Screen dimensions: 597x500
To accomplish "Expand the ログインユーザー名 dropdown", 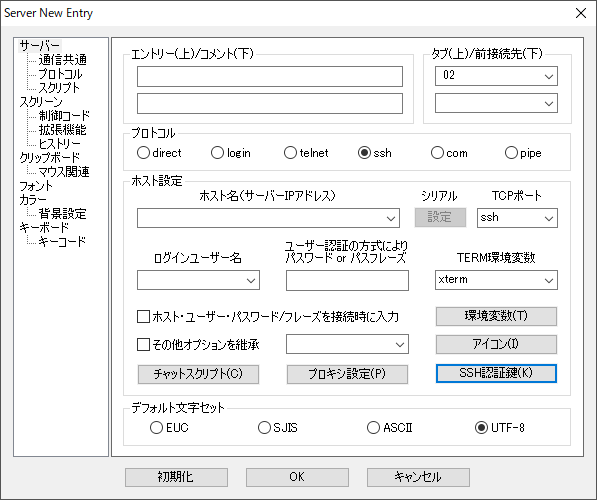I will coord(198,280).
